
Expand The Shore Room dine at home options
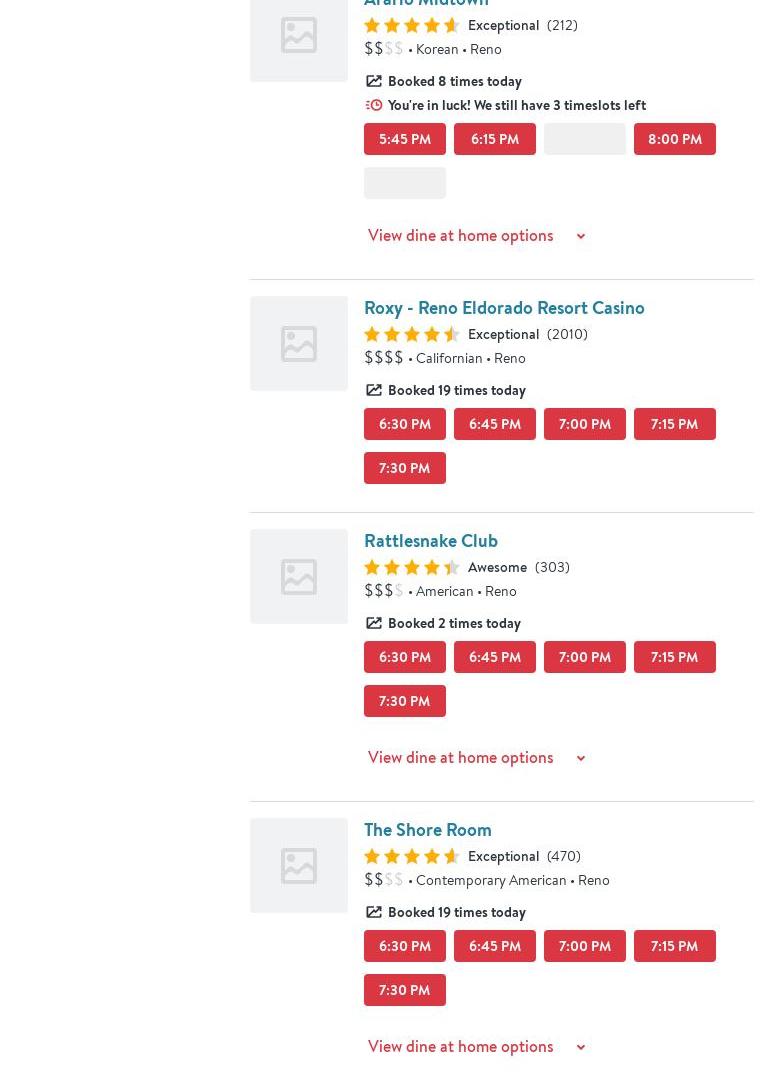(476, 1046)
